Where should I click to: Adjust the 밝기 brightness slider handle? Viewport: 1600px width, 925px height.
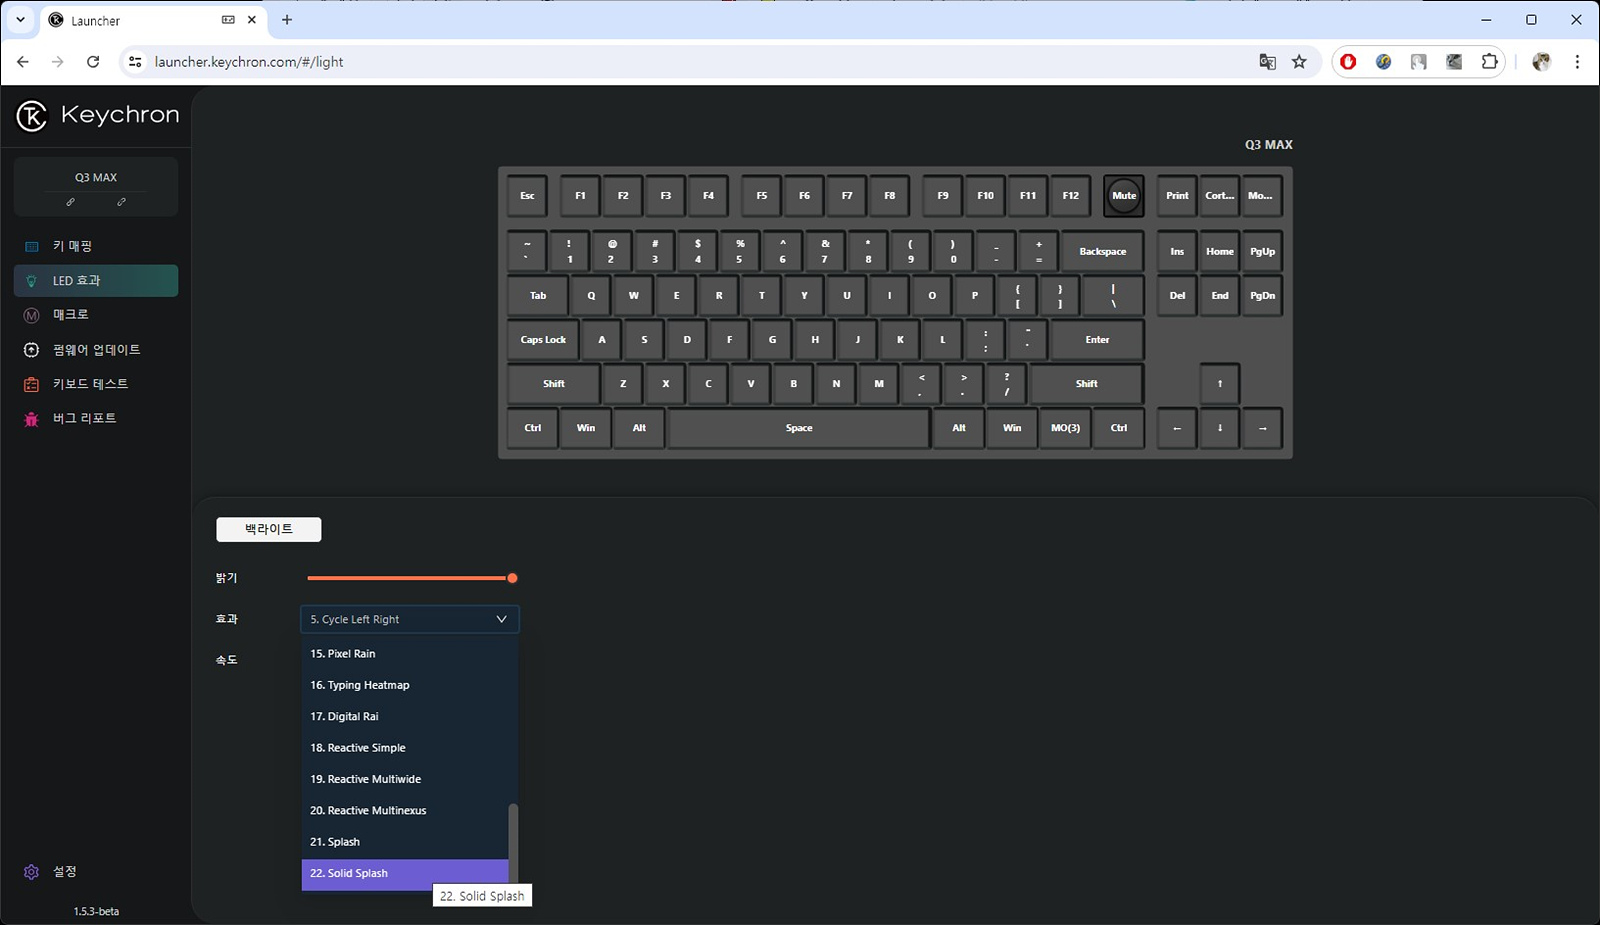click(x=512, y=578)
